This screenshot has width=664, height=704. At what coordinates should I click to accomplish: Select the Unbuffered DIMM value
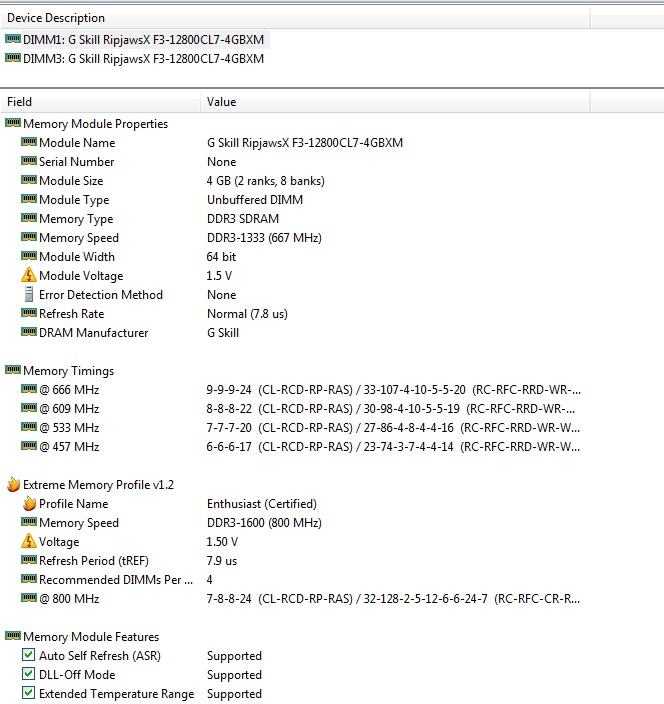click(x=255, y=200)
